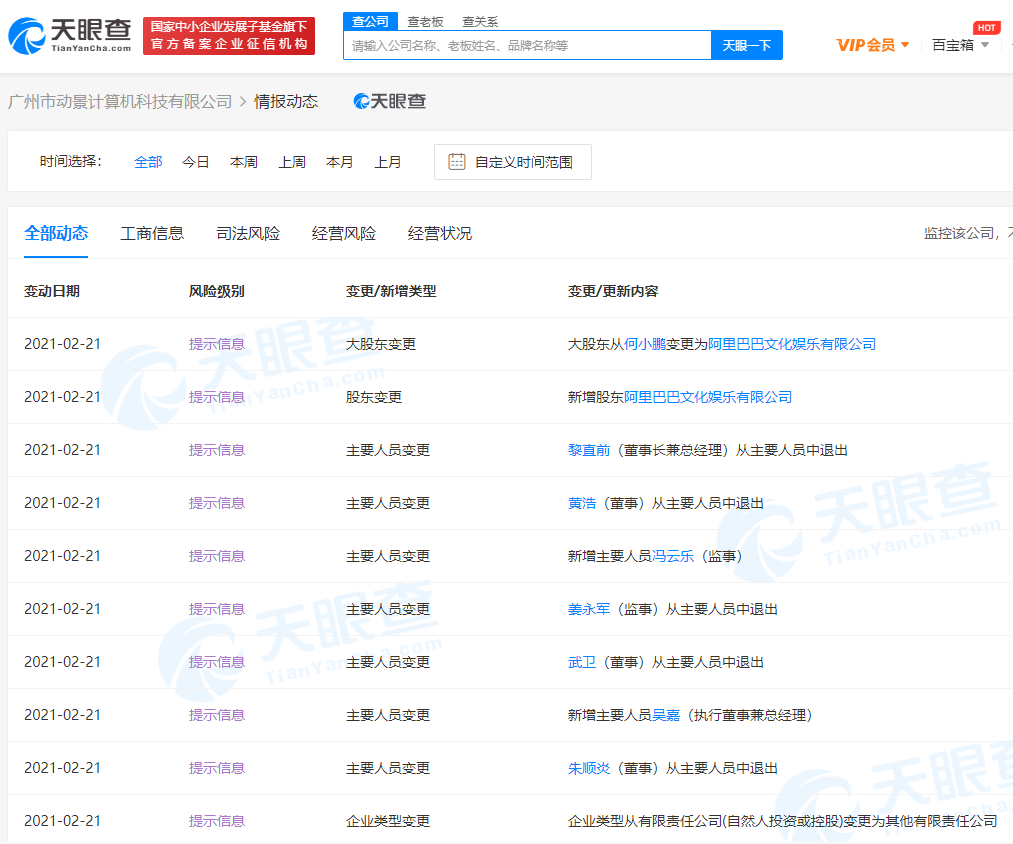Image resolution: width=1013 pixels, height=844 pixels.
Task: Expand the 百宝箱 dropdown
Action: tap(960, 45)
